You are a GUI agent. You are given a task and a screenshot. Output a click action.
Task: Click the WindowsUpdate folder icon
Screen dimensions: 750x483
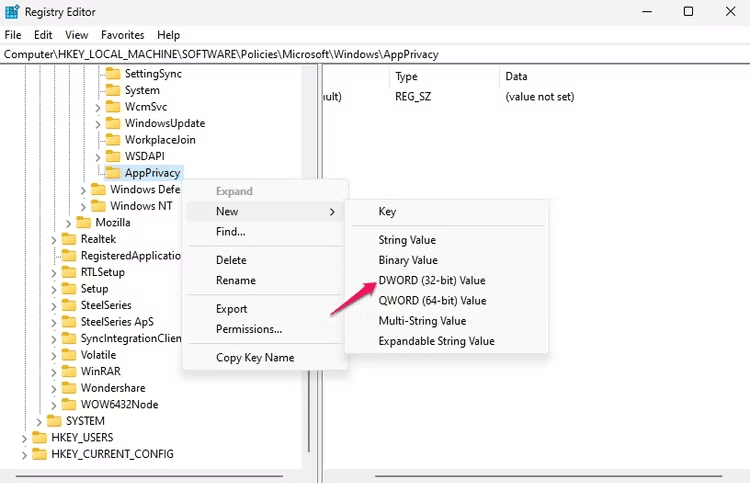(x=113, y=124)
